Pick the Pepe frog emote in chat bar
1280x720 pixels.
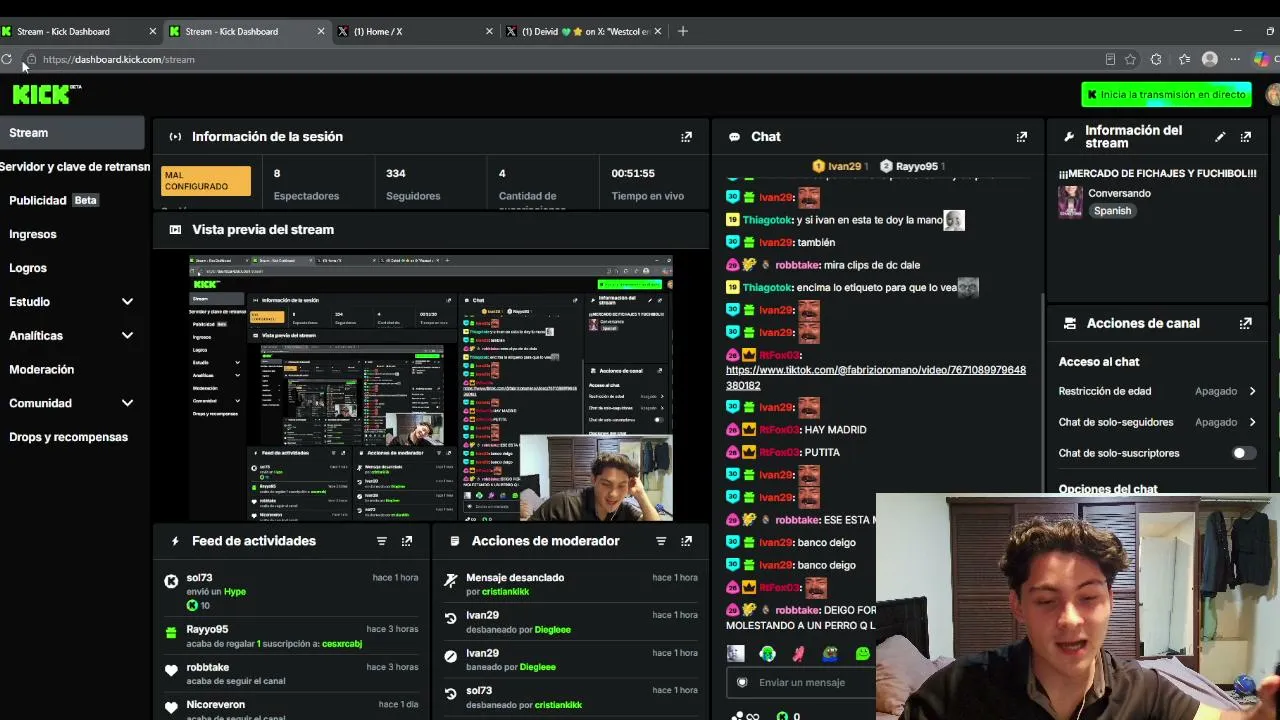point(830,654)
